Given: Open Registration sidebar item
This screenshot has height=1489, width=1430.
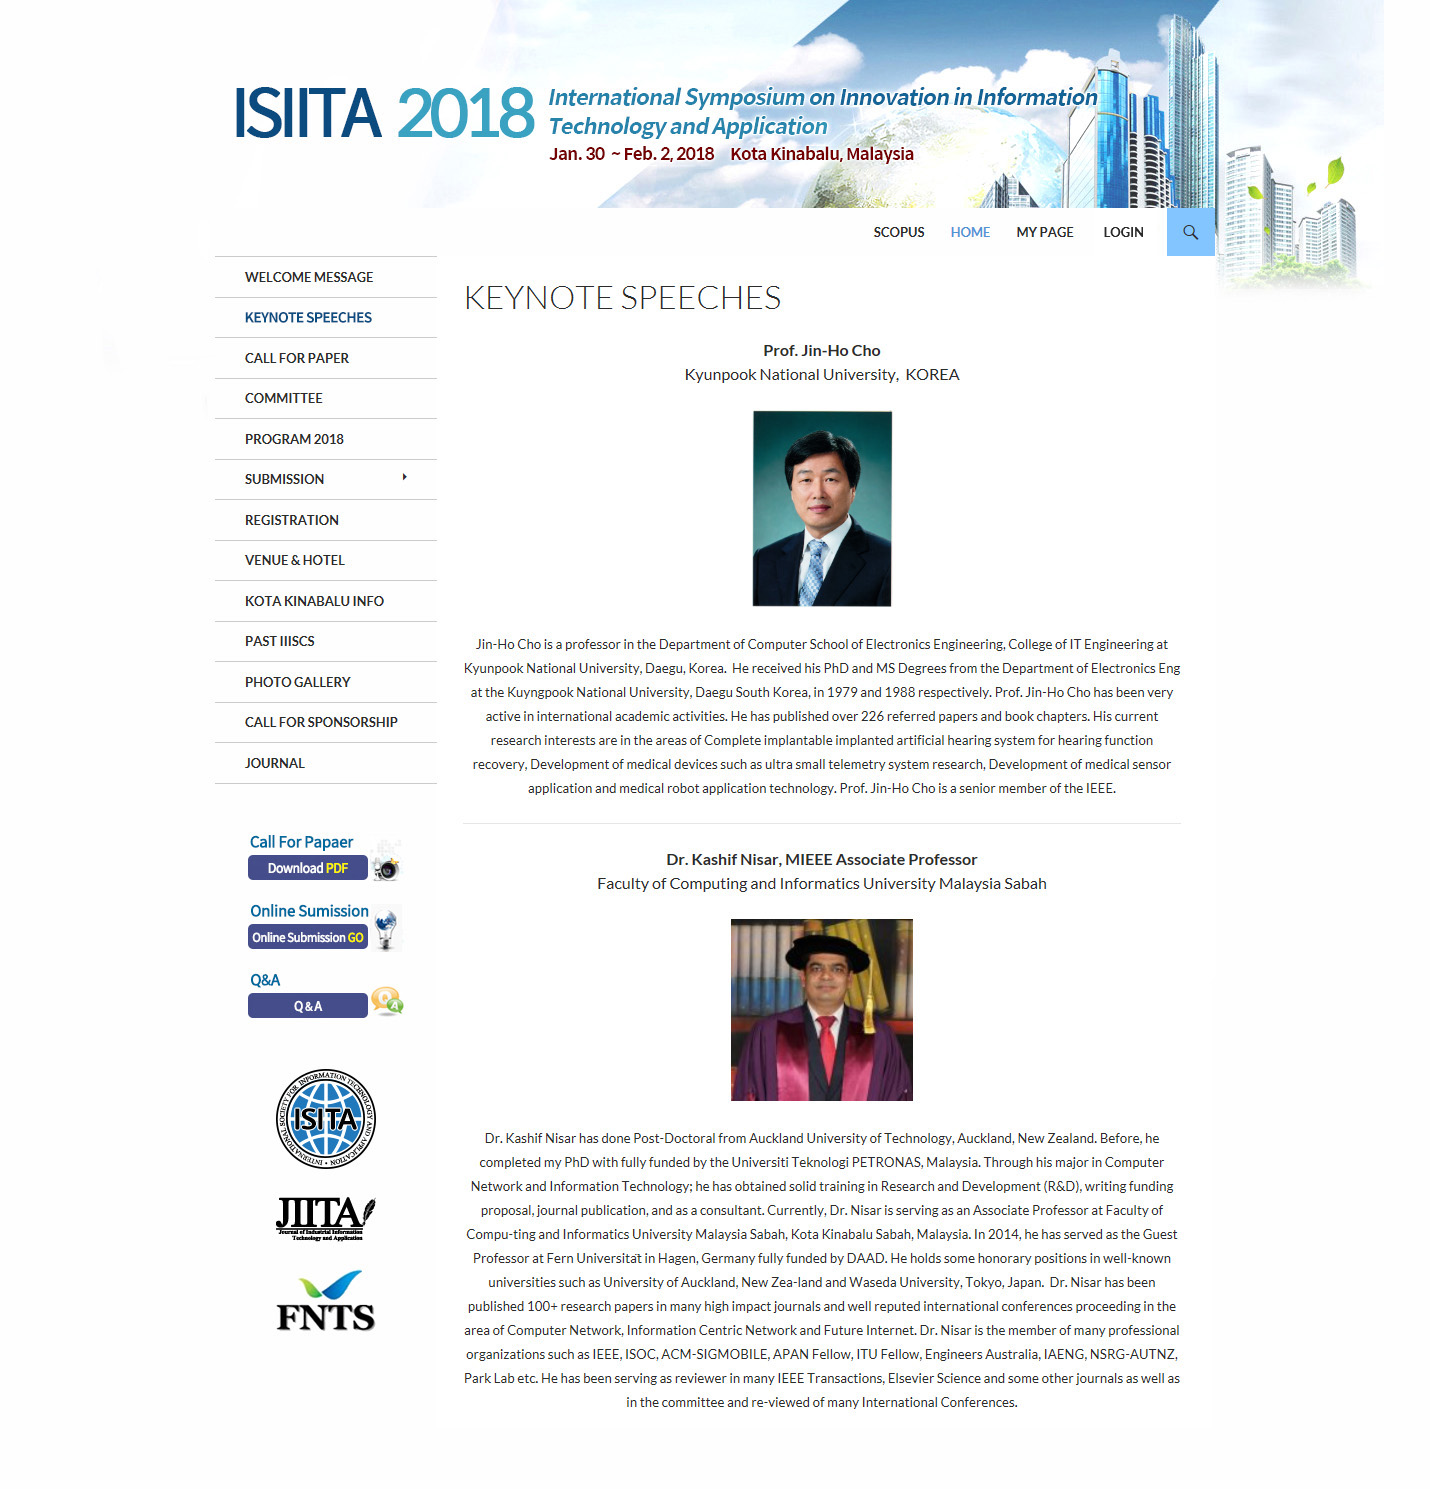Looking at the screenshot, I should point(326,520).
